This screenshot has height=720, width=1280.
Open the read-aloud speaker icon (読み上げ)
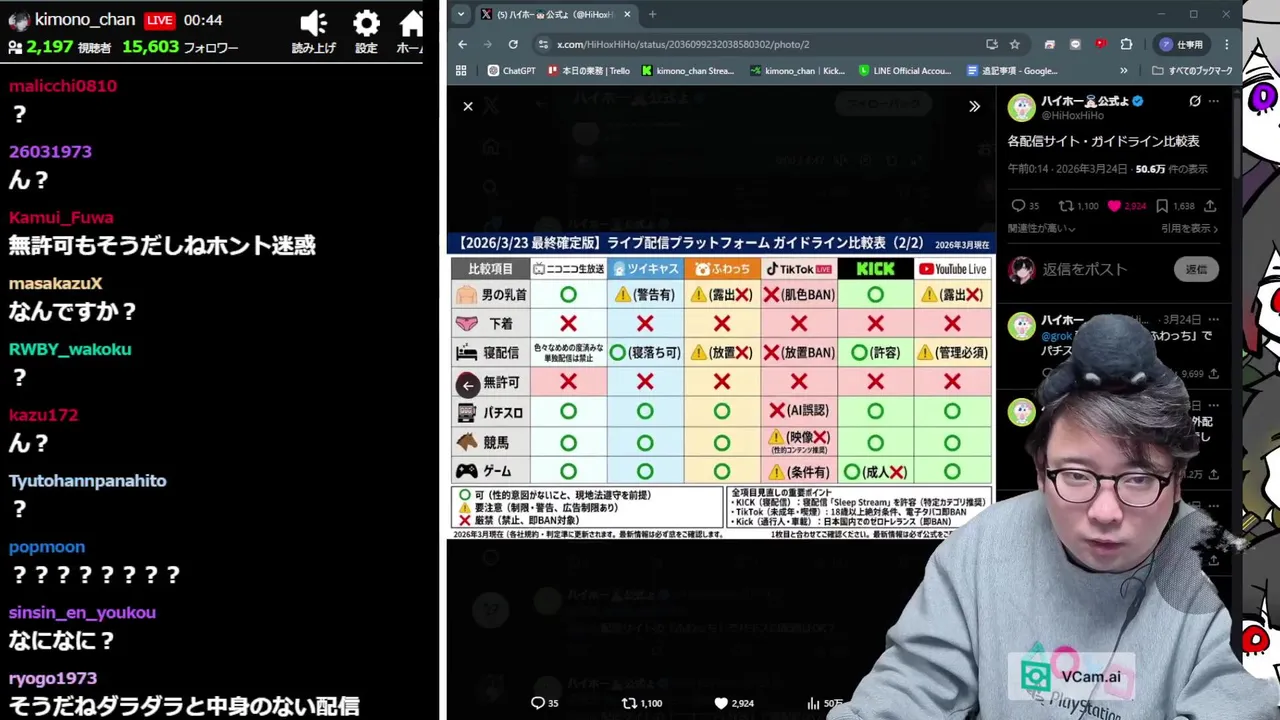click(x=314, y=24)
